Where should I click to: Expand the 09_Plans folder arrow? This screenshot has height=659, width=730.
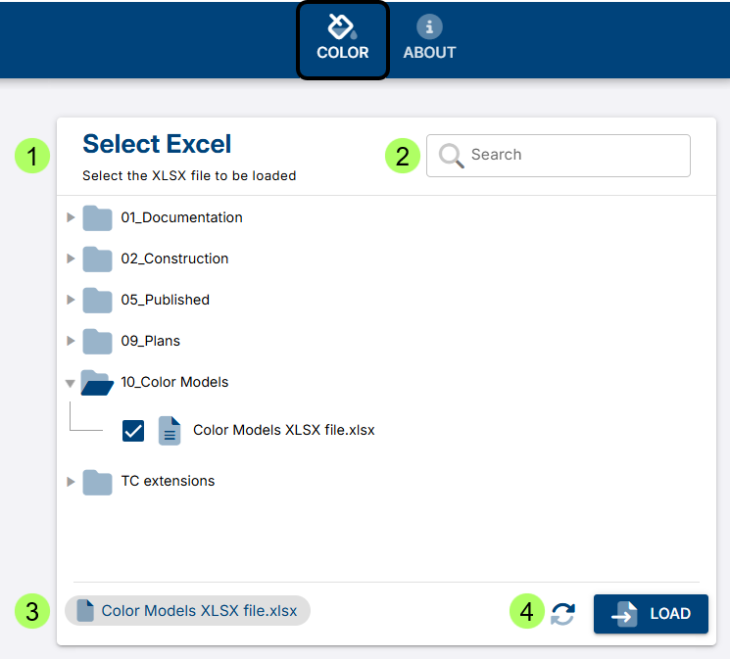point(70,341)
